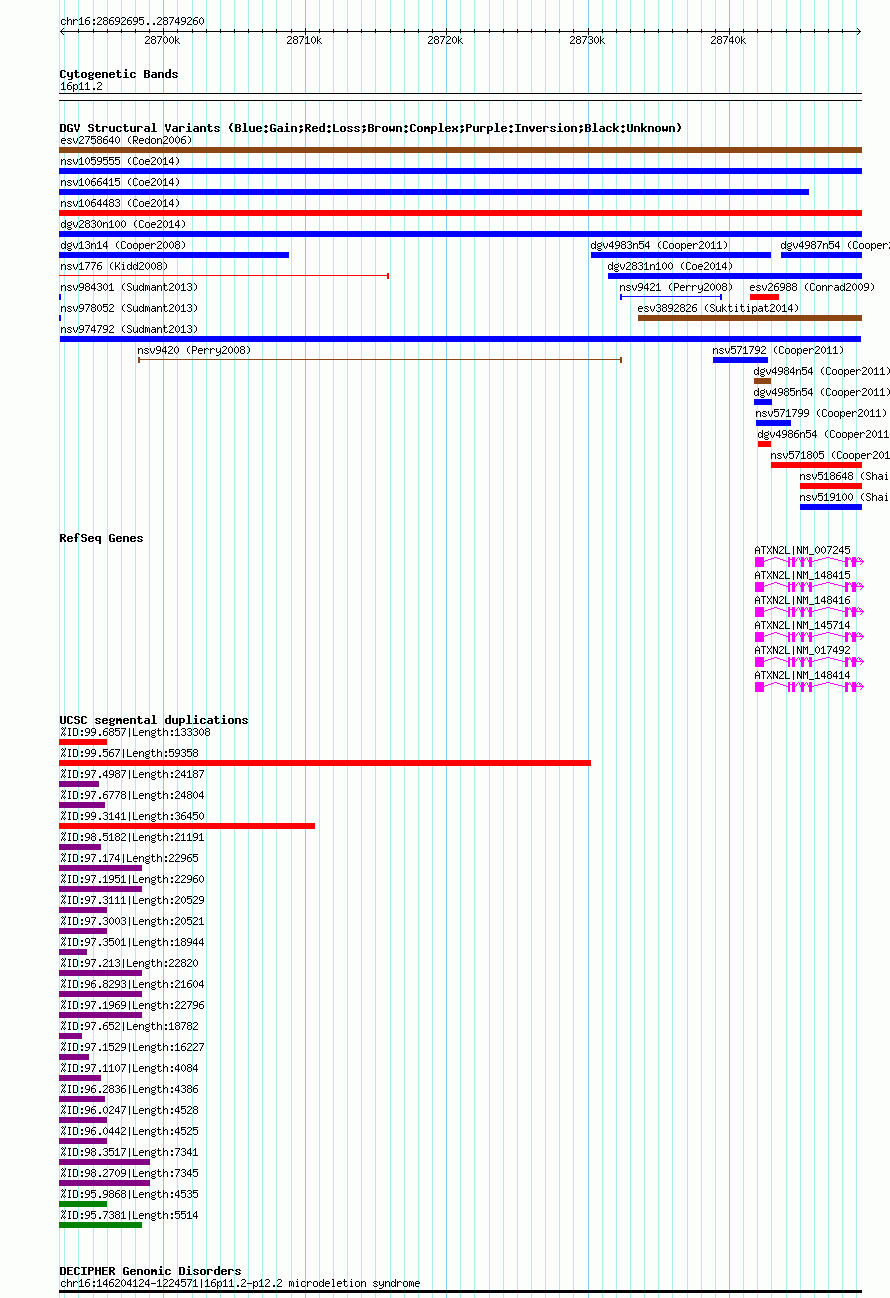This screenshot has width=890, height=1298.
Task: Open ATXN2L transcript NM_145714
Action: coord(808,637)
